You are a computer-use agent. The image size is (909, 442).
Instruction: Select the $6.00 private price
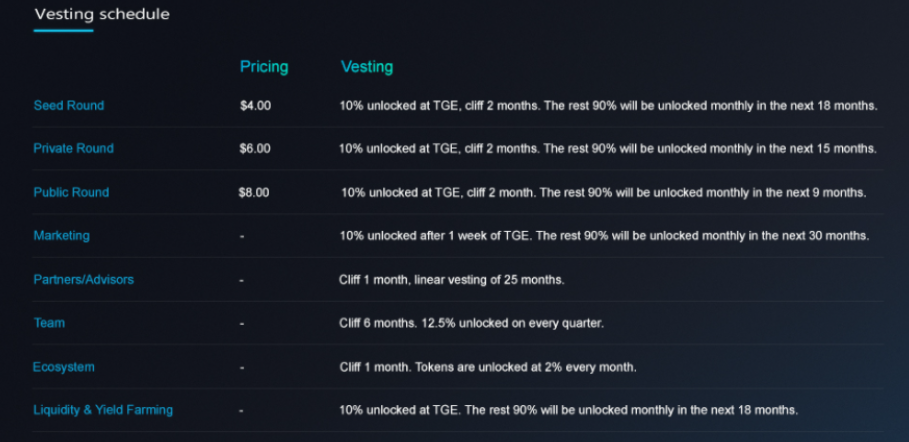pyautogui.click(x=255, y=148)
